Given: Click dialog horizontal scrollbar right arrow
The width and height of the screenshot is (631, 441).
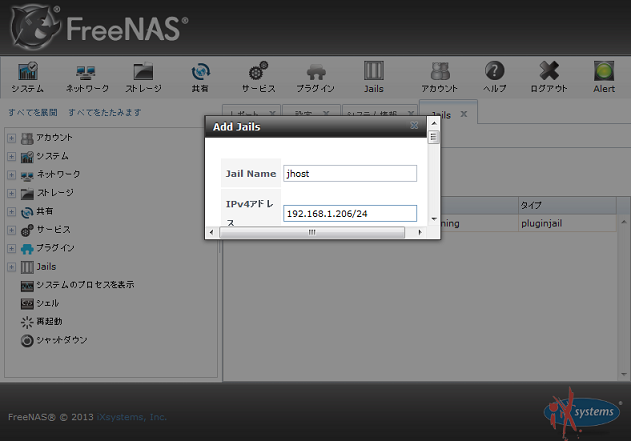Looking at the screenshot, I should tap(420, 232).
